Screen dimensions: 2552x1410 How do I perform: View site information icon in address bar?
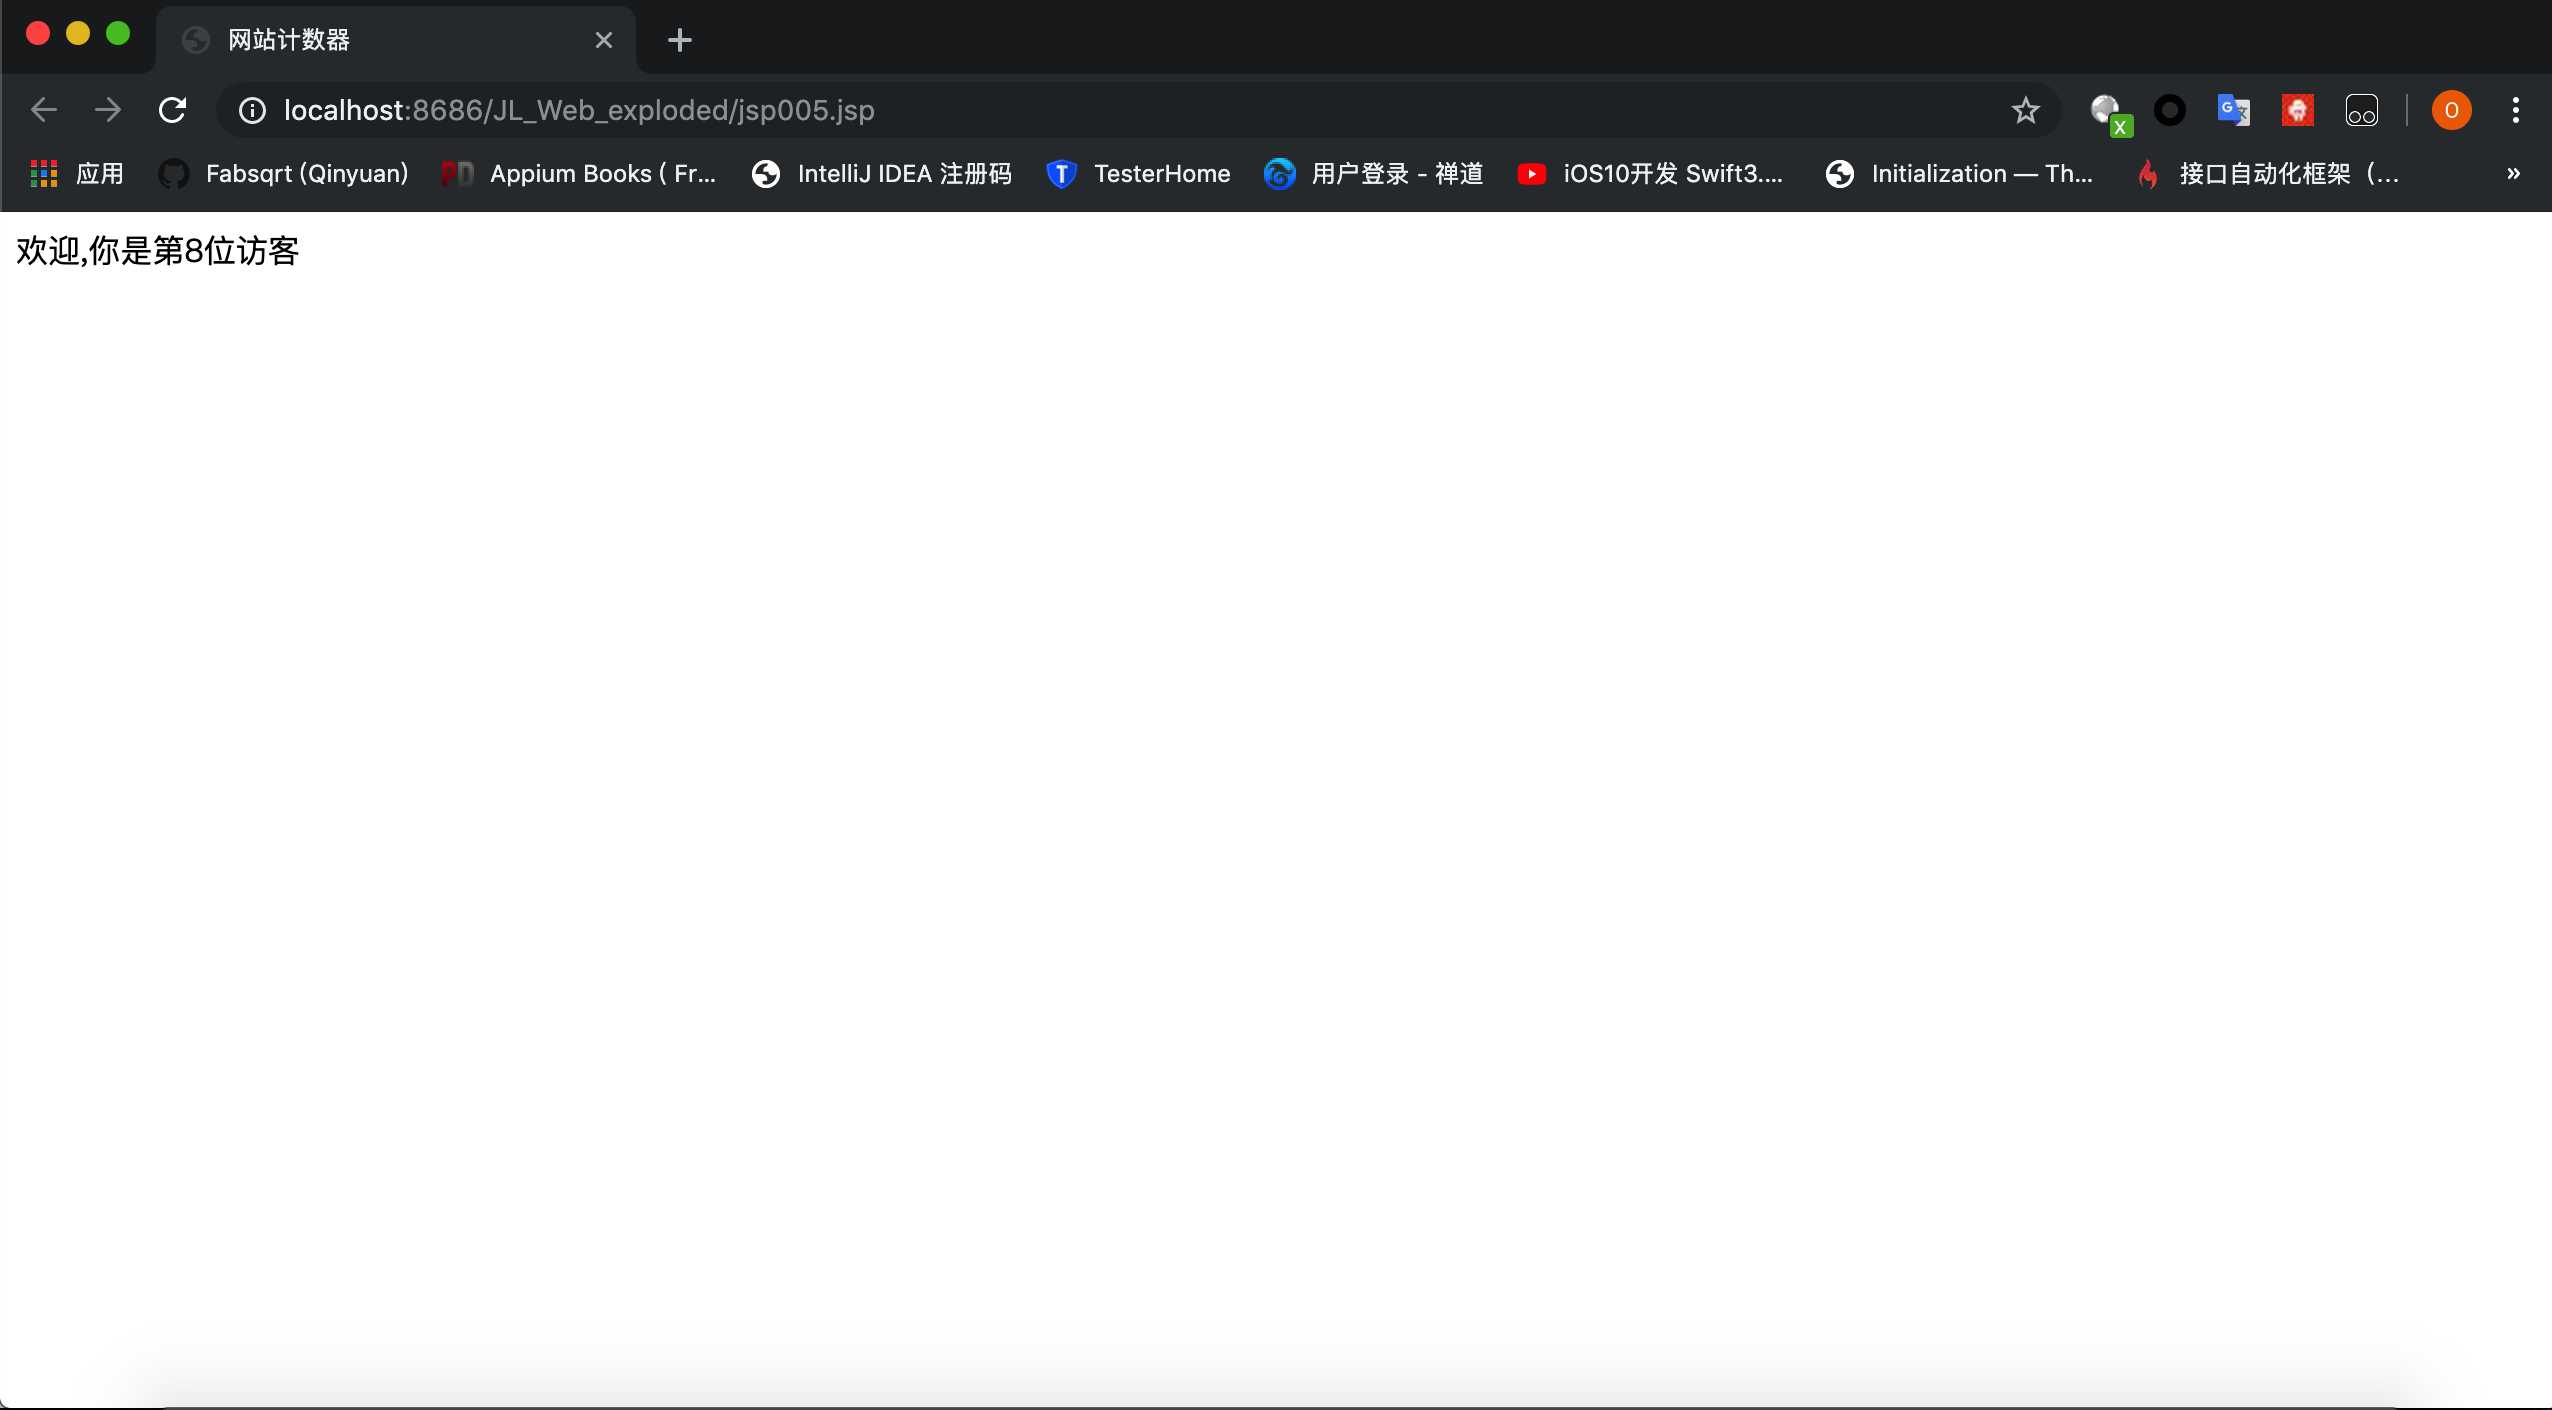252,110
